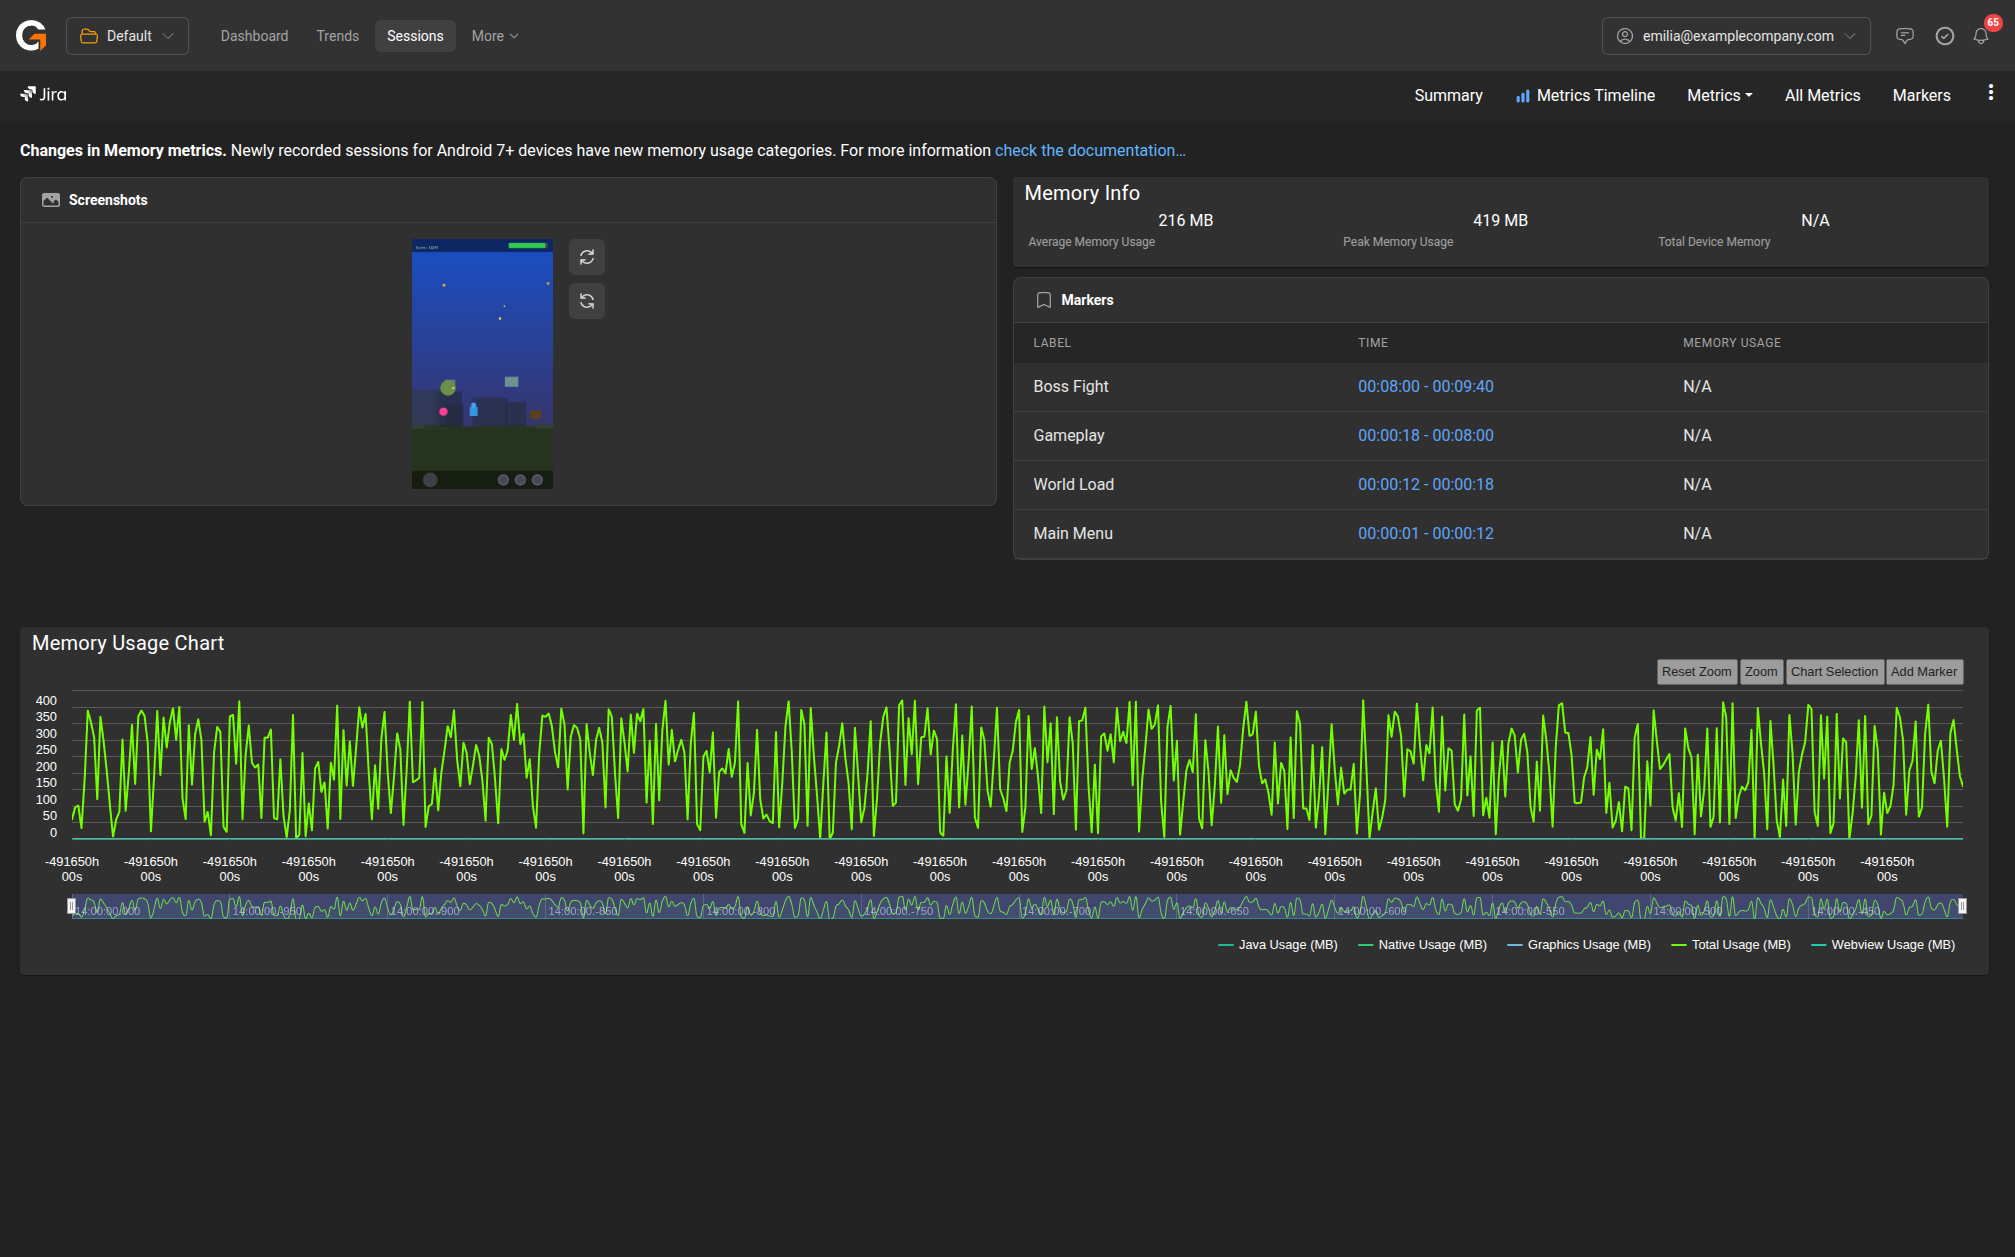Switch to the Trends tab
The image size is (2015, 1257).
tap(337, 36)
